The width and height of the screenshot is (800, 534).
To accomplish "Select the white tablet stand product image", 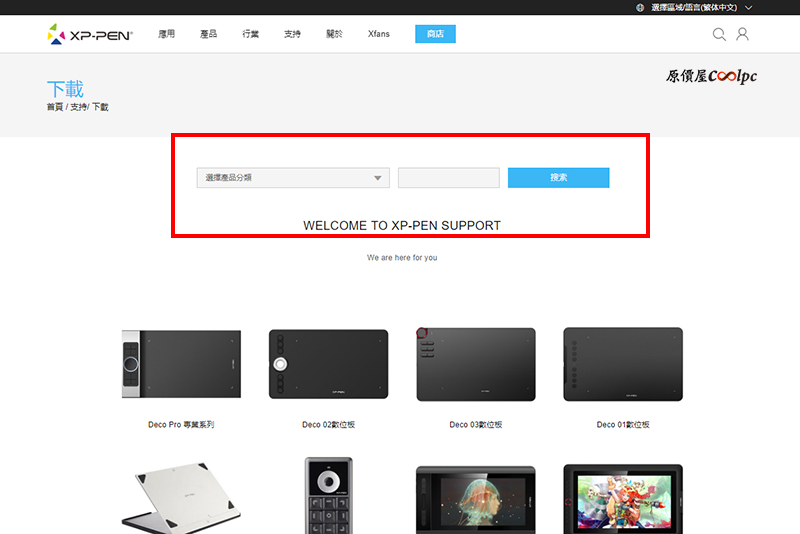I will click(181, 498).
